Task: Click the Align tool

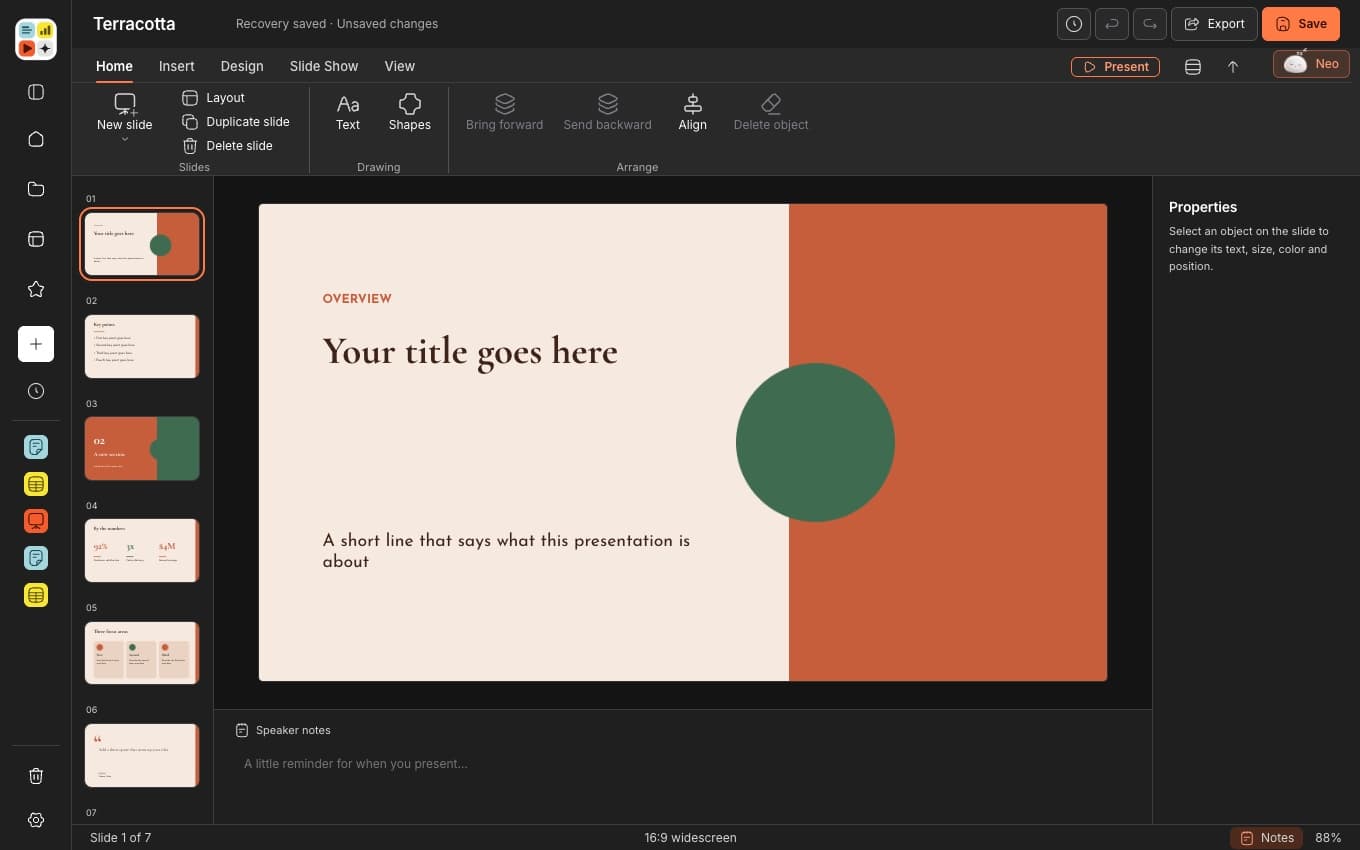Action: coord(692,112)
